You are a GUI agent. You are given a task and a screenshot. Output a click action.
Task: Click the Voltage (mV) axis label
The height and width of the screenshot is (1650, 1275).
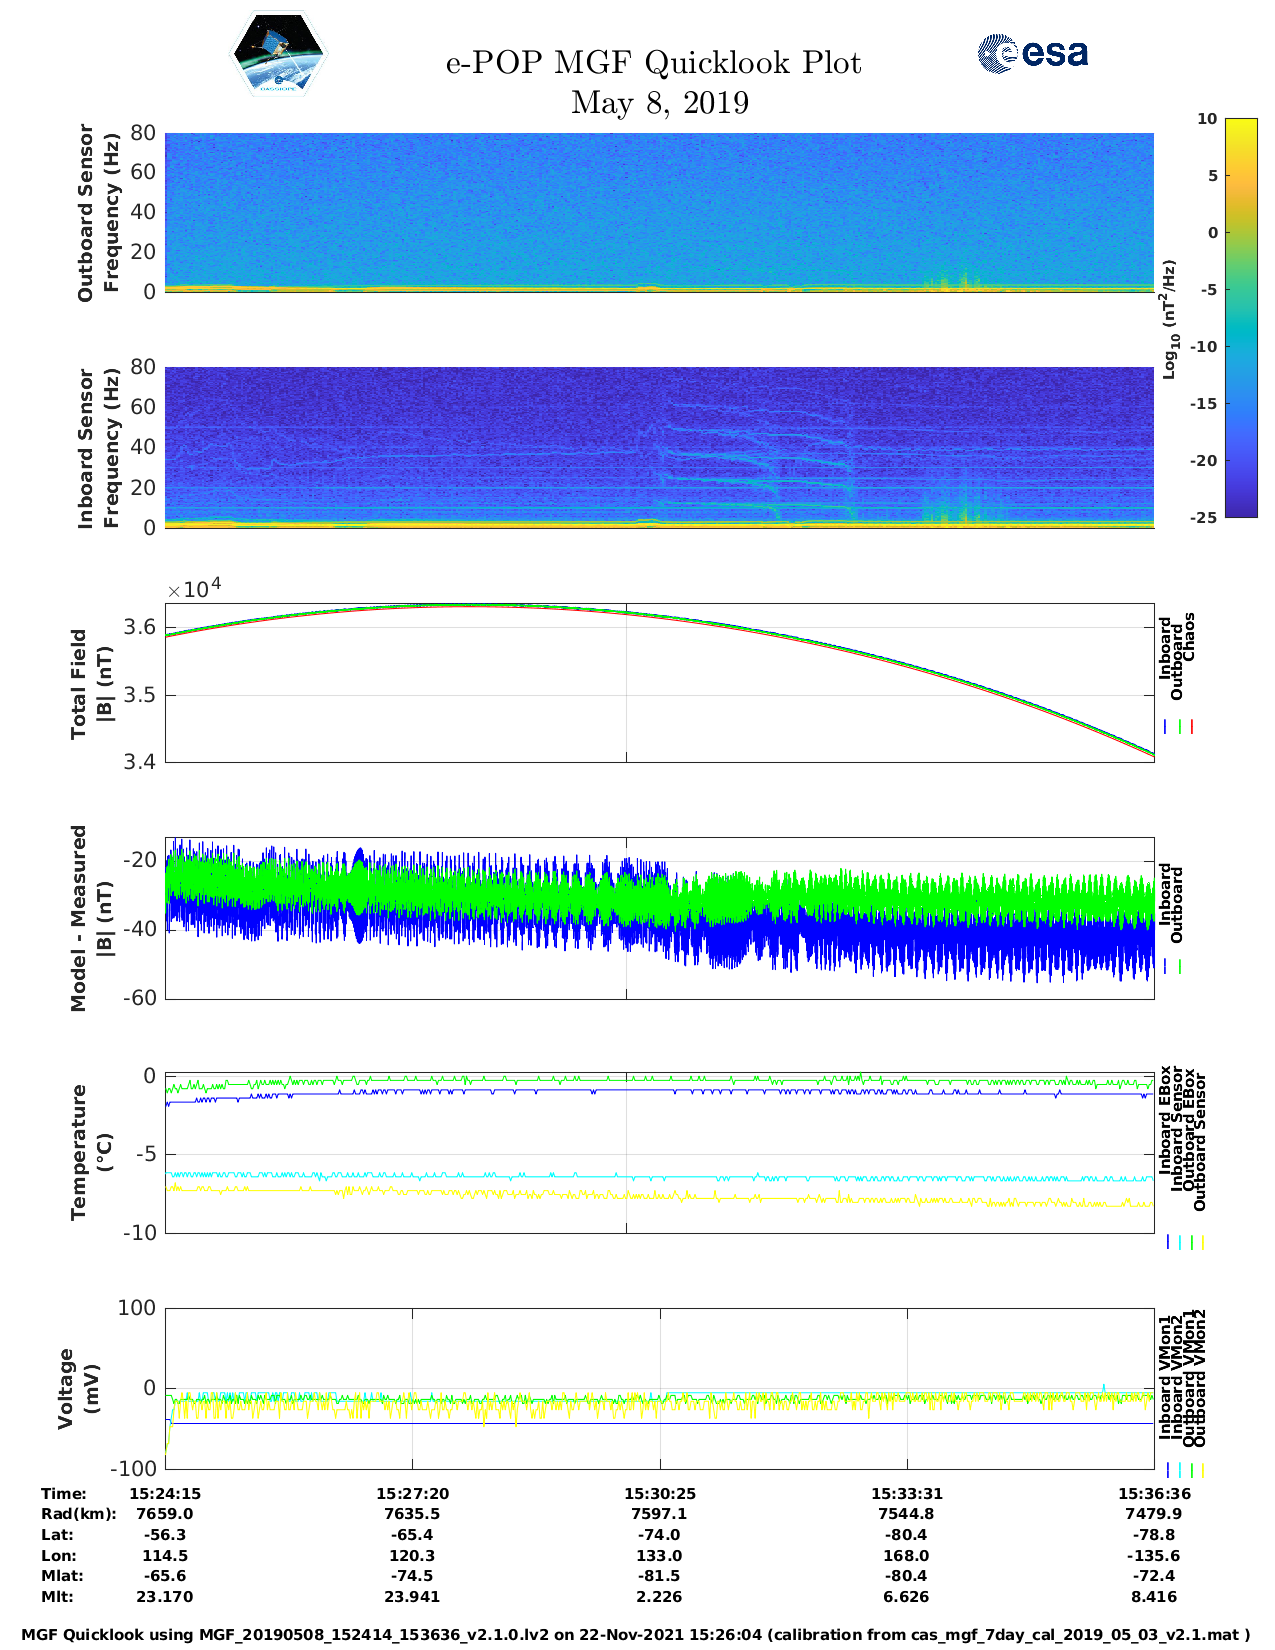(79, 1388)
